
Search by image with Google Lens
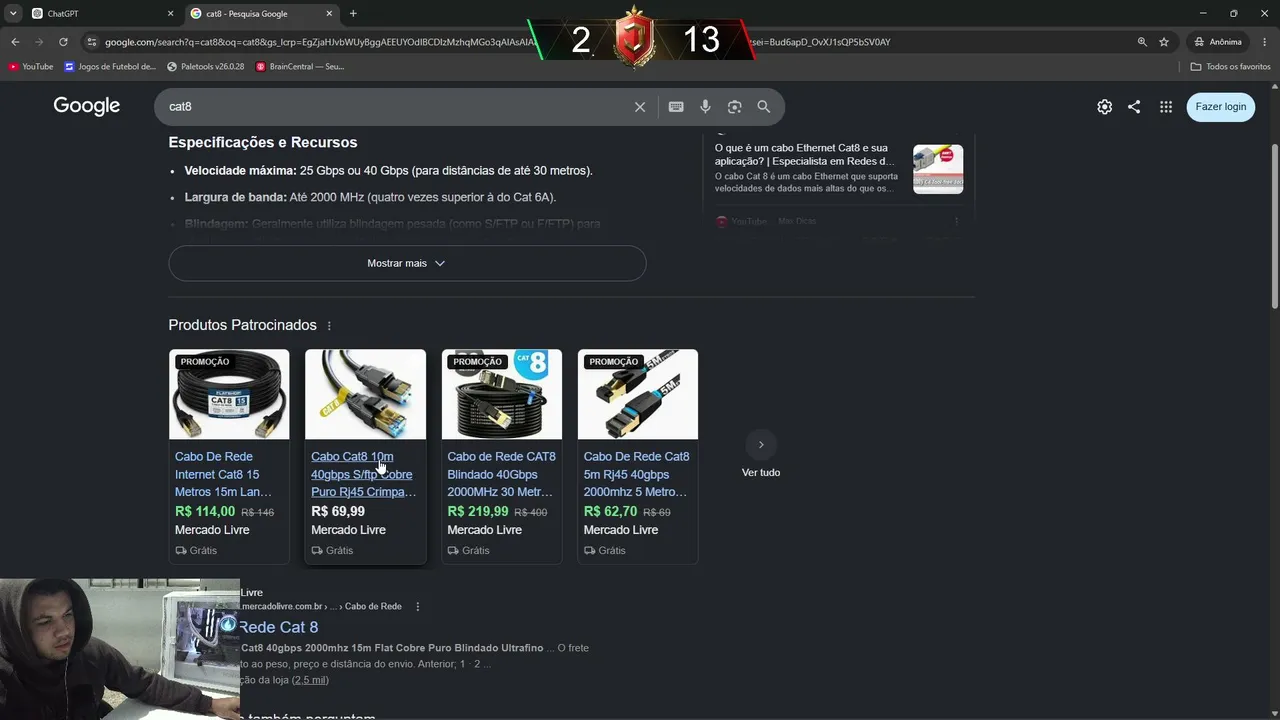pos(735,107)
